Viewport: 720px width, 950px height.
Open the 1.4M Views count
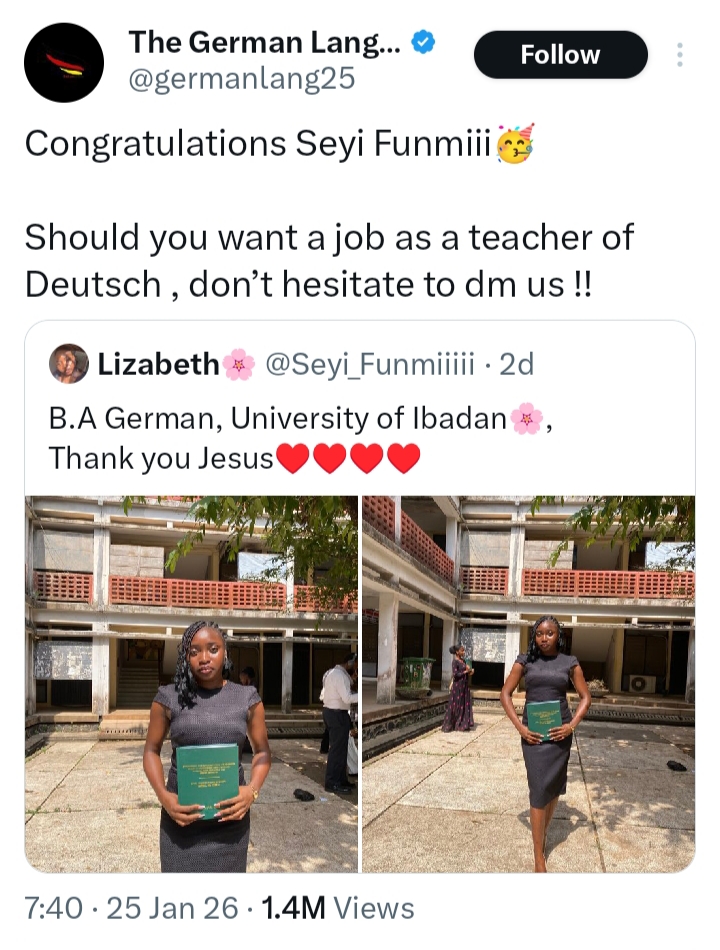pyautogui.click(x=338, y=909)
